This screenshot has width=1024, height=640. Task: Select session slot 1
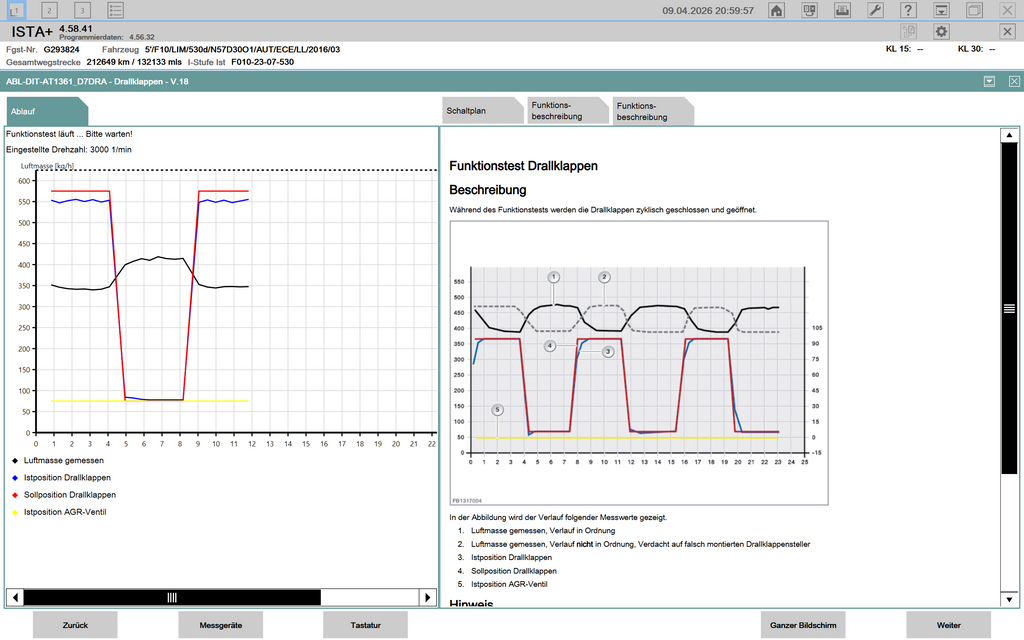point(17,10)
